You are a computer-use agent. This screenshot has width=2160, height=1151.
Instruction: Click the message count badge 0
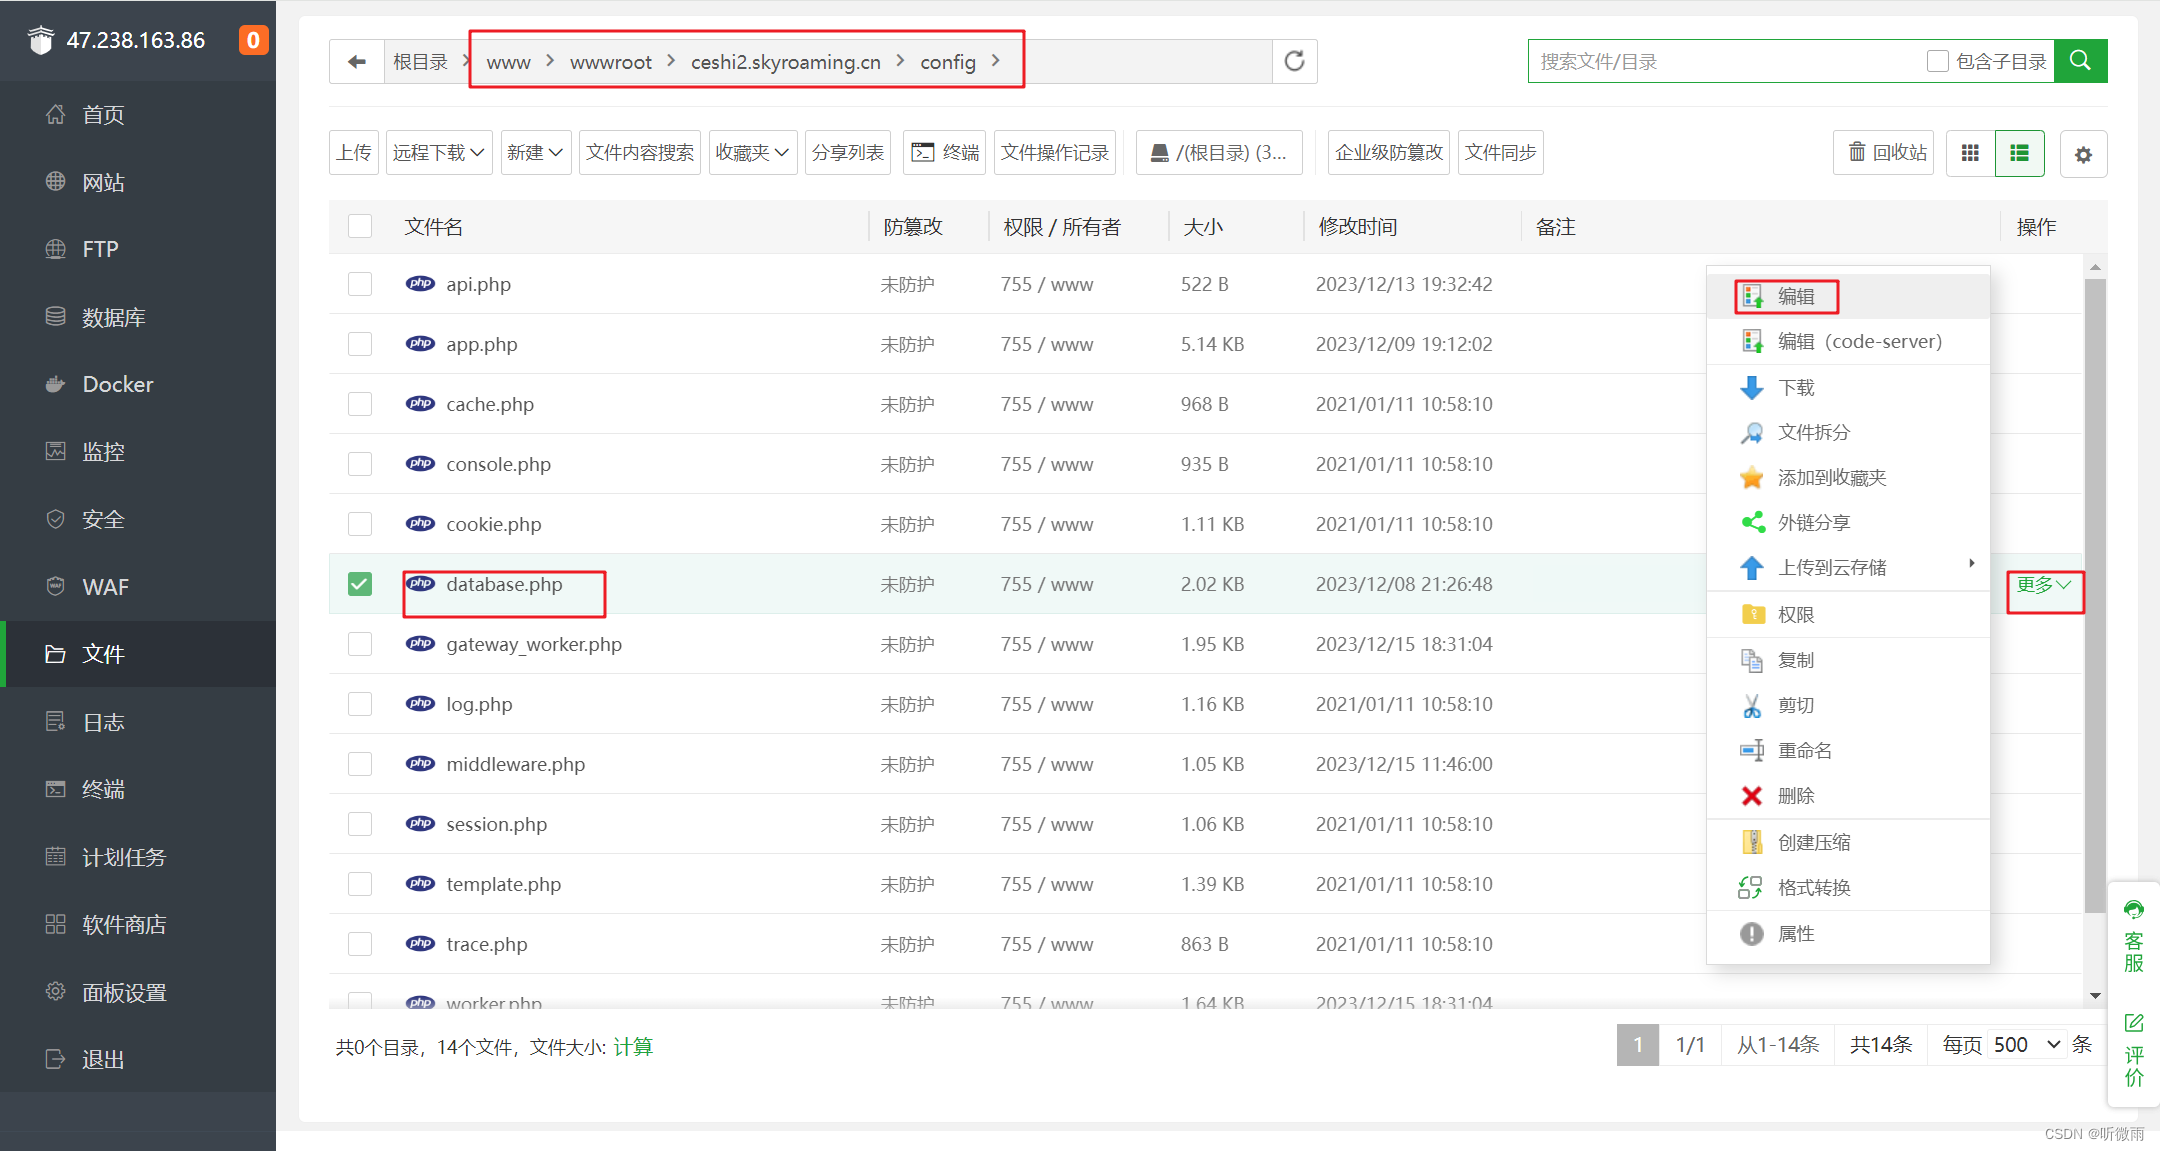[x=253, y=40]
